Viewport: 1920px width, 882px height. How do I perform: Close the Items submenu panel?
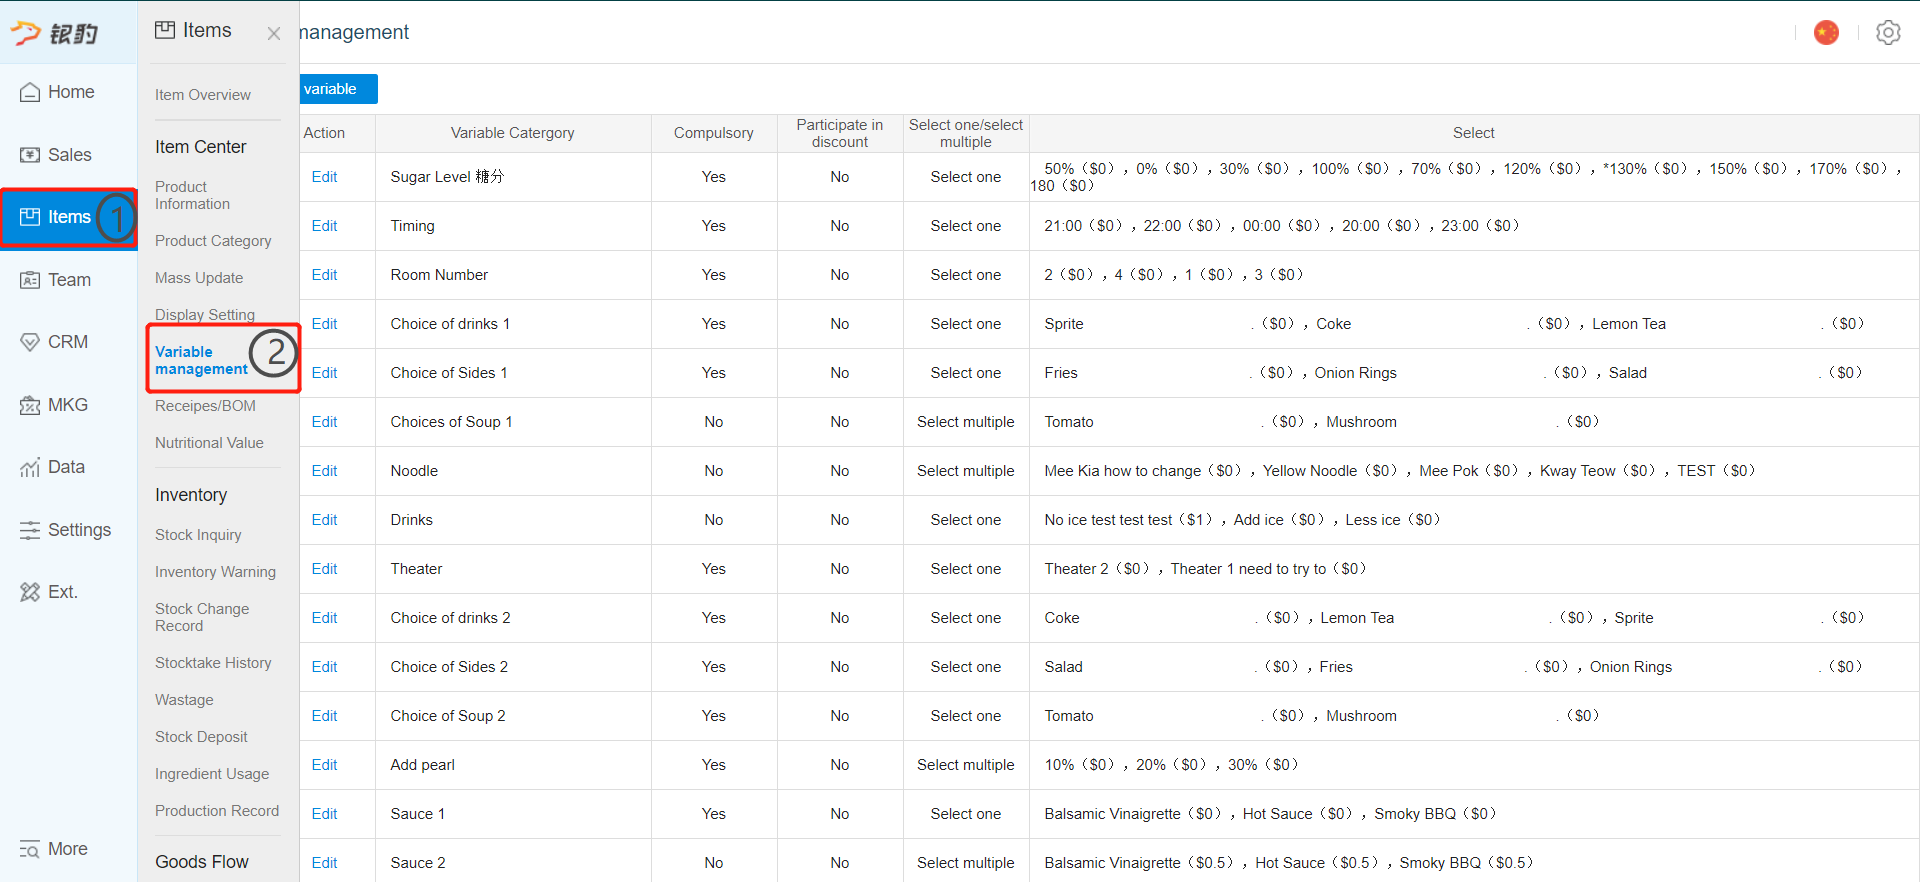[274, 34]
